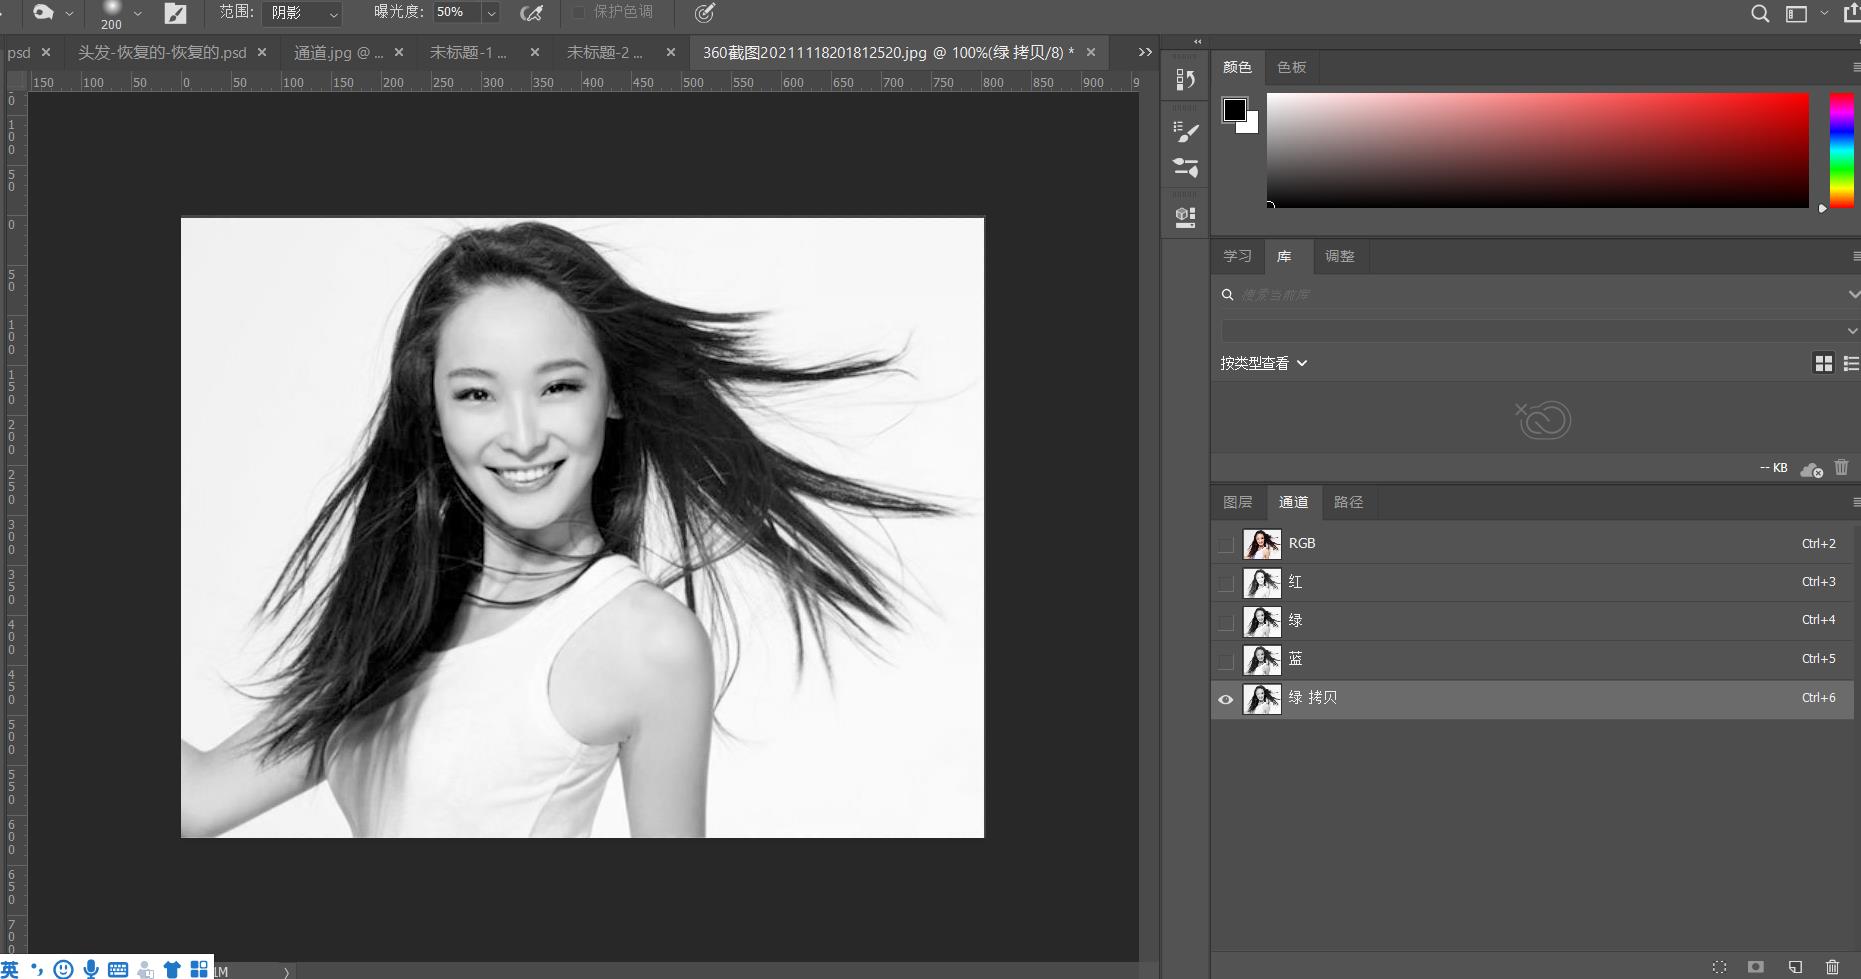Expand the tool preset arrow
1861x979 pixels.
pos(69,14)
